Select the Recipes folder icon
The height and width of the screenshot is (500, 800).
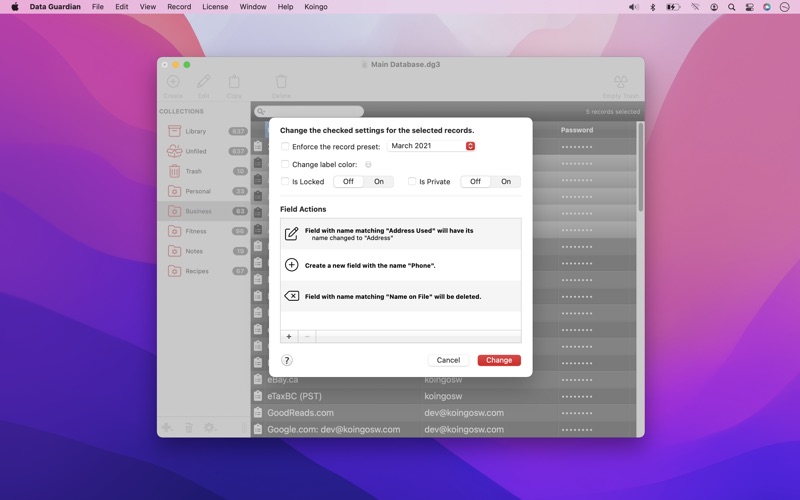(174, 271)
